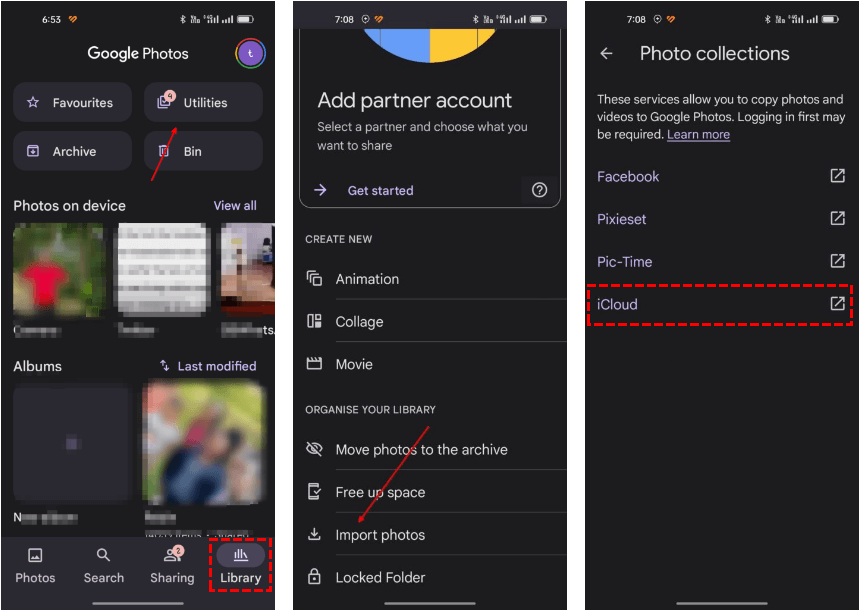Switch to the Library tab
The height and width of the screenshot is (611, 860).
pos(240,565)
